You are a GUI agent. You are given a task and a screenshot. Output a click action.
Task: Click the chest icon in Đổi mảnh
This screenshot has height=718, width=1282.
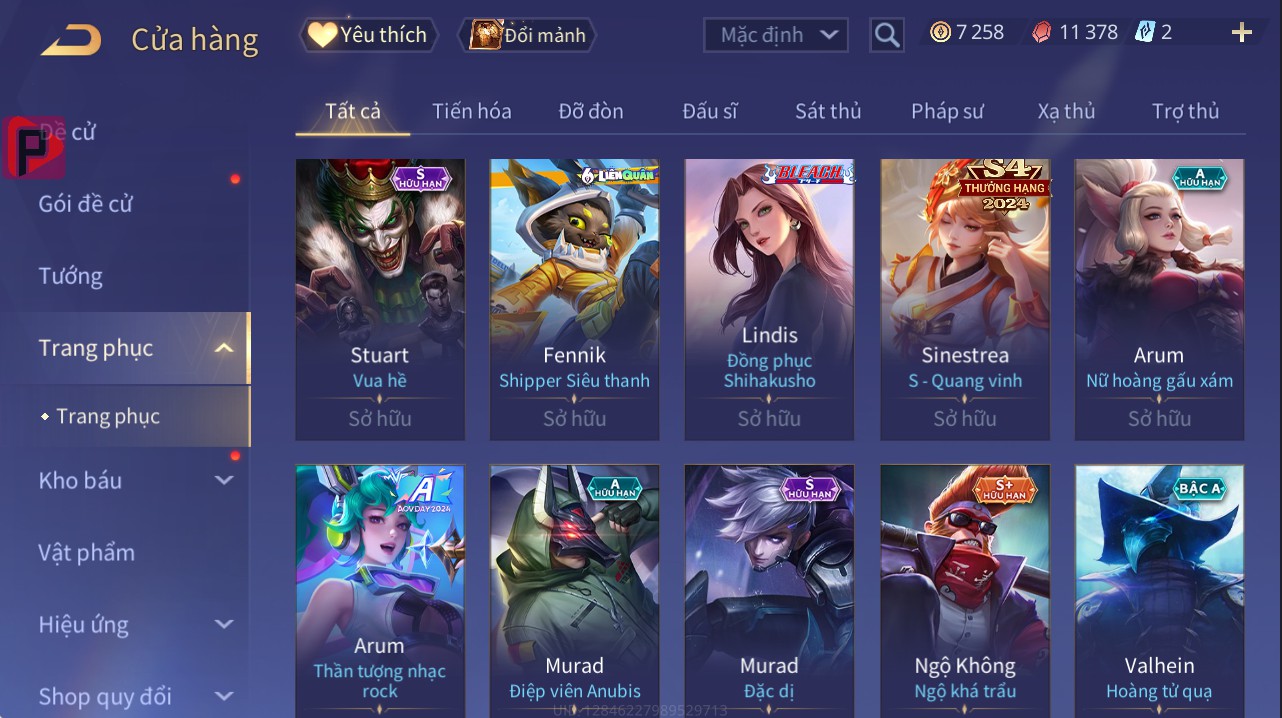click(x=485, y=35)
